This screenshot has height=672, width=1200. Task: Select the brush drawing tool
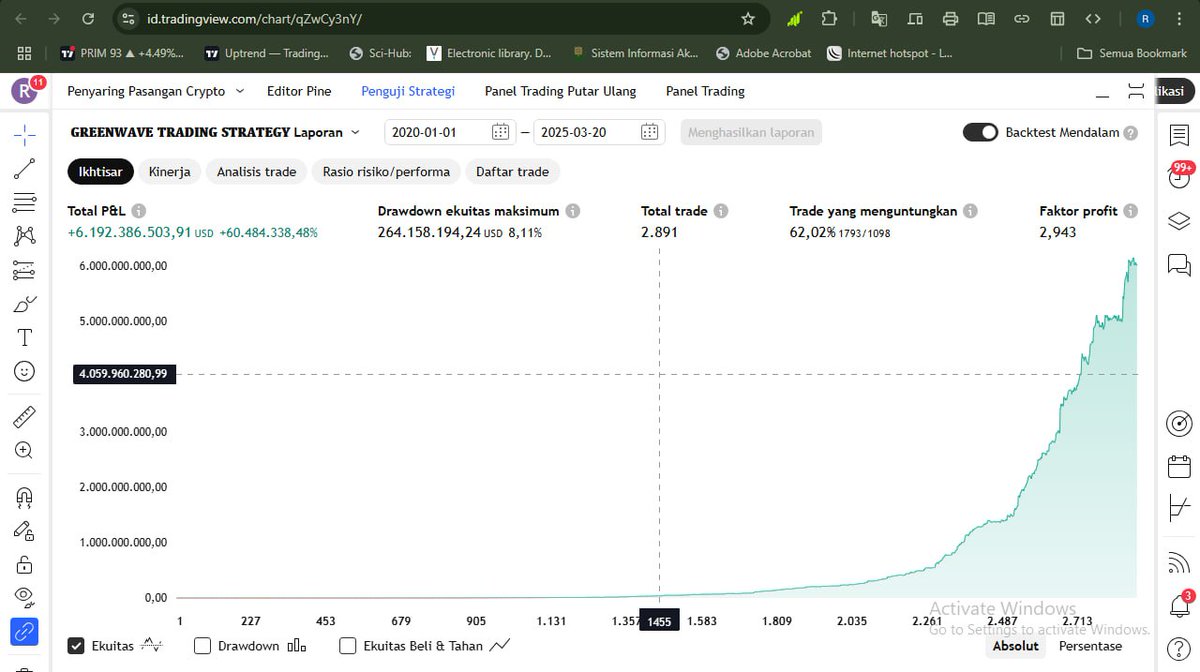tap(24, 304)
